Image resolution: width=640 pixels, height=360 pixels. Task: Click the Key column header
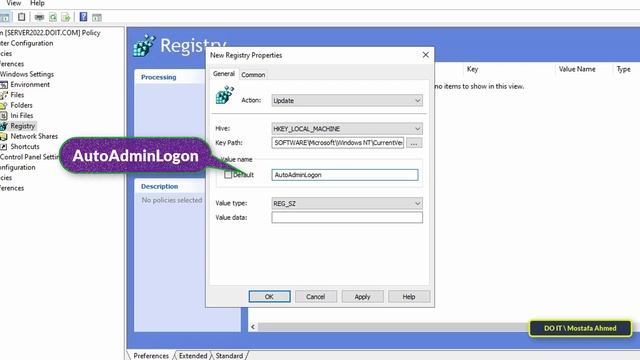click(472, 69)
